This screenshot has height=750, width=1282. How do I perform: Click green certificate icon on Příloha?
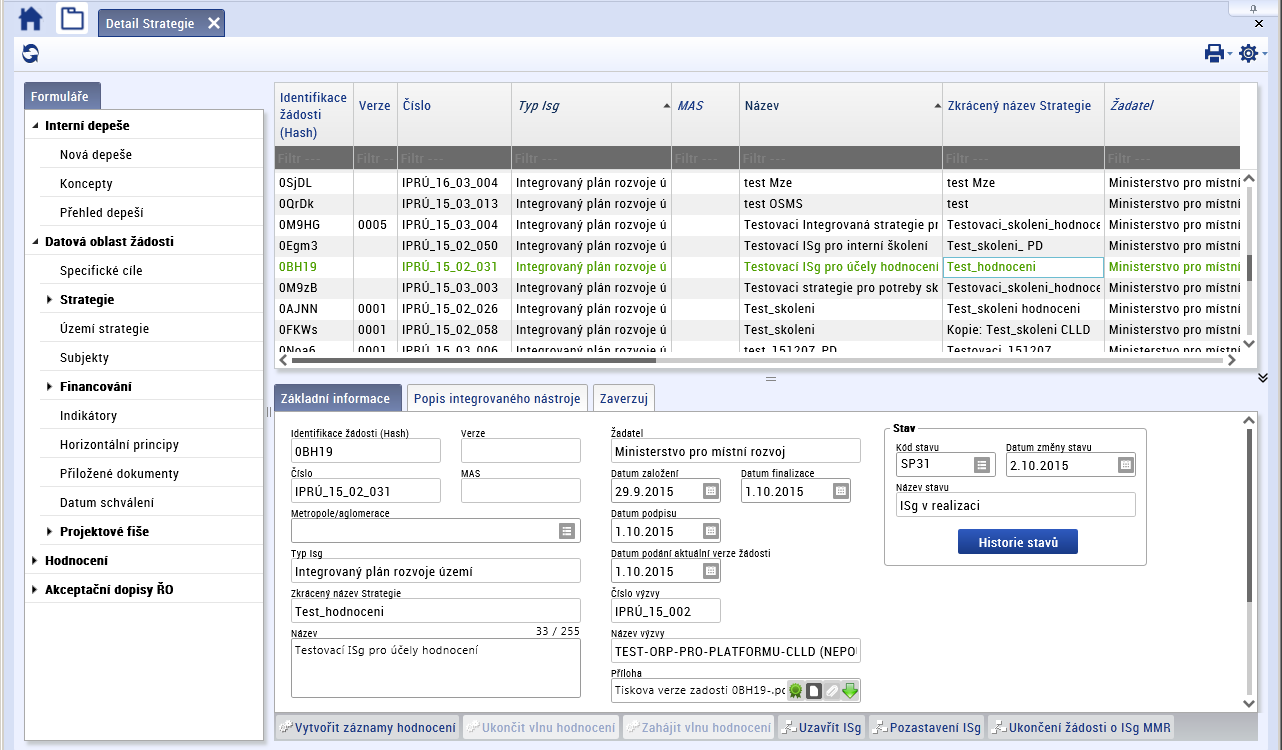(796, 690)
